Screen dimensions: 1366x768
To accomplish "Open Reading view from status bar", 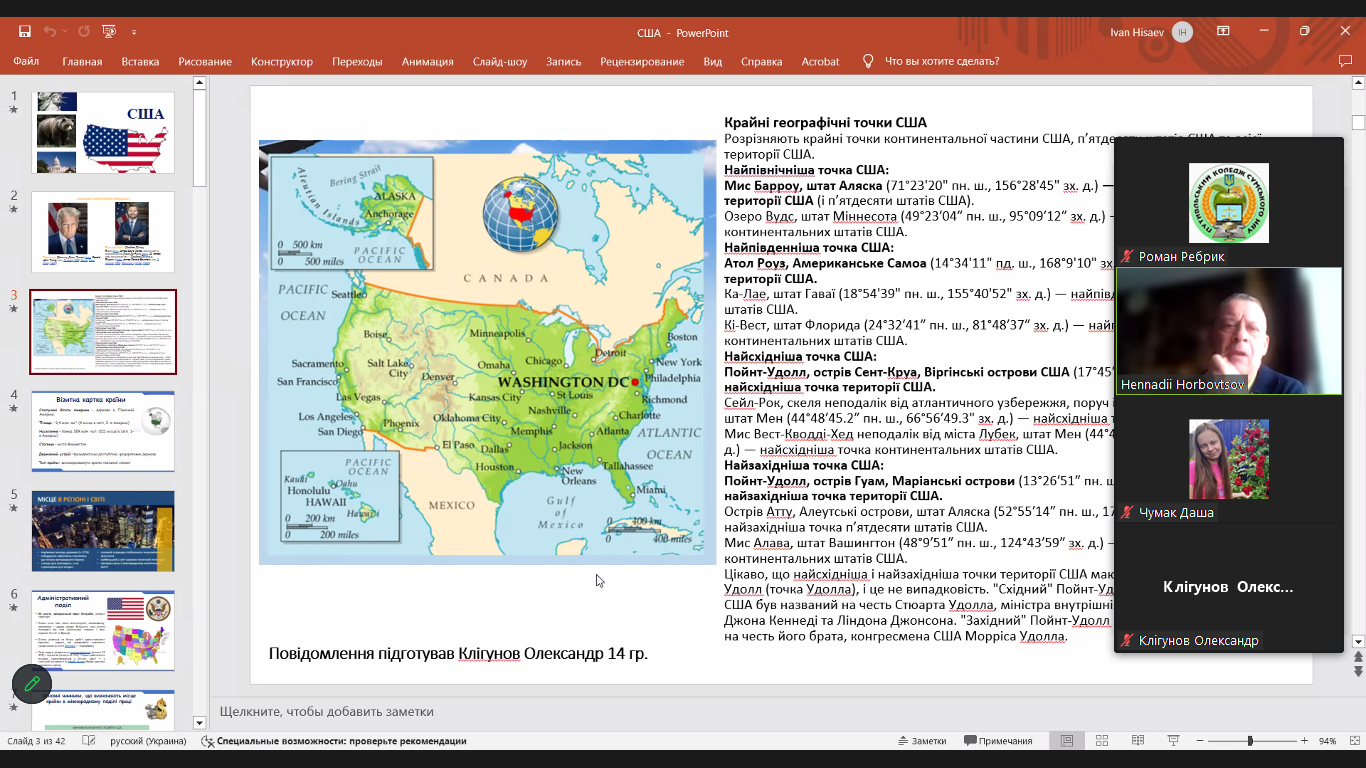I will coord(1137,741).
